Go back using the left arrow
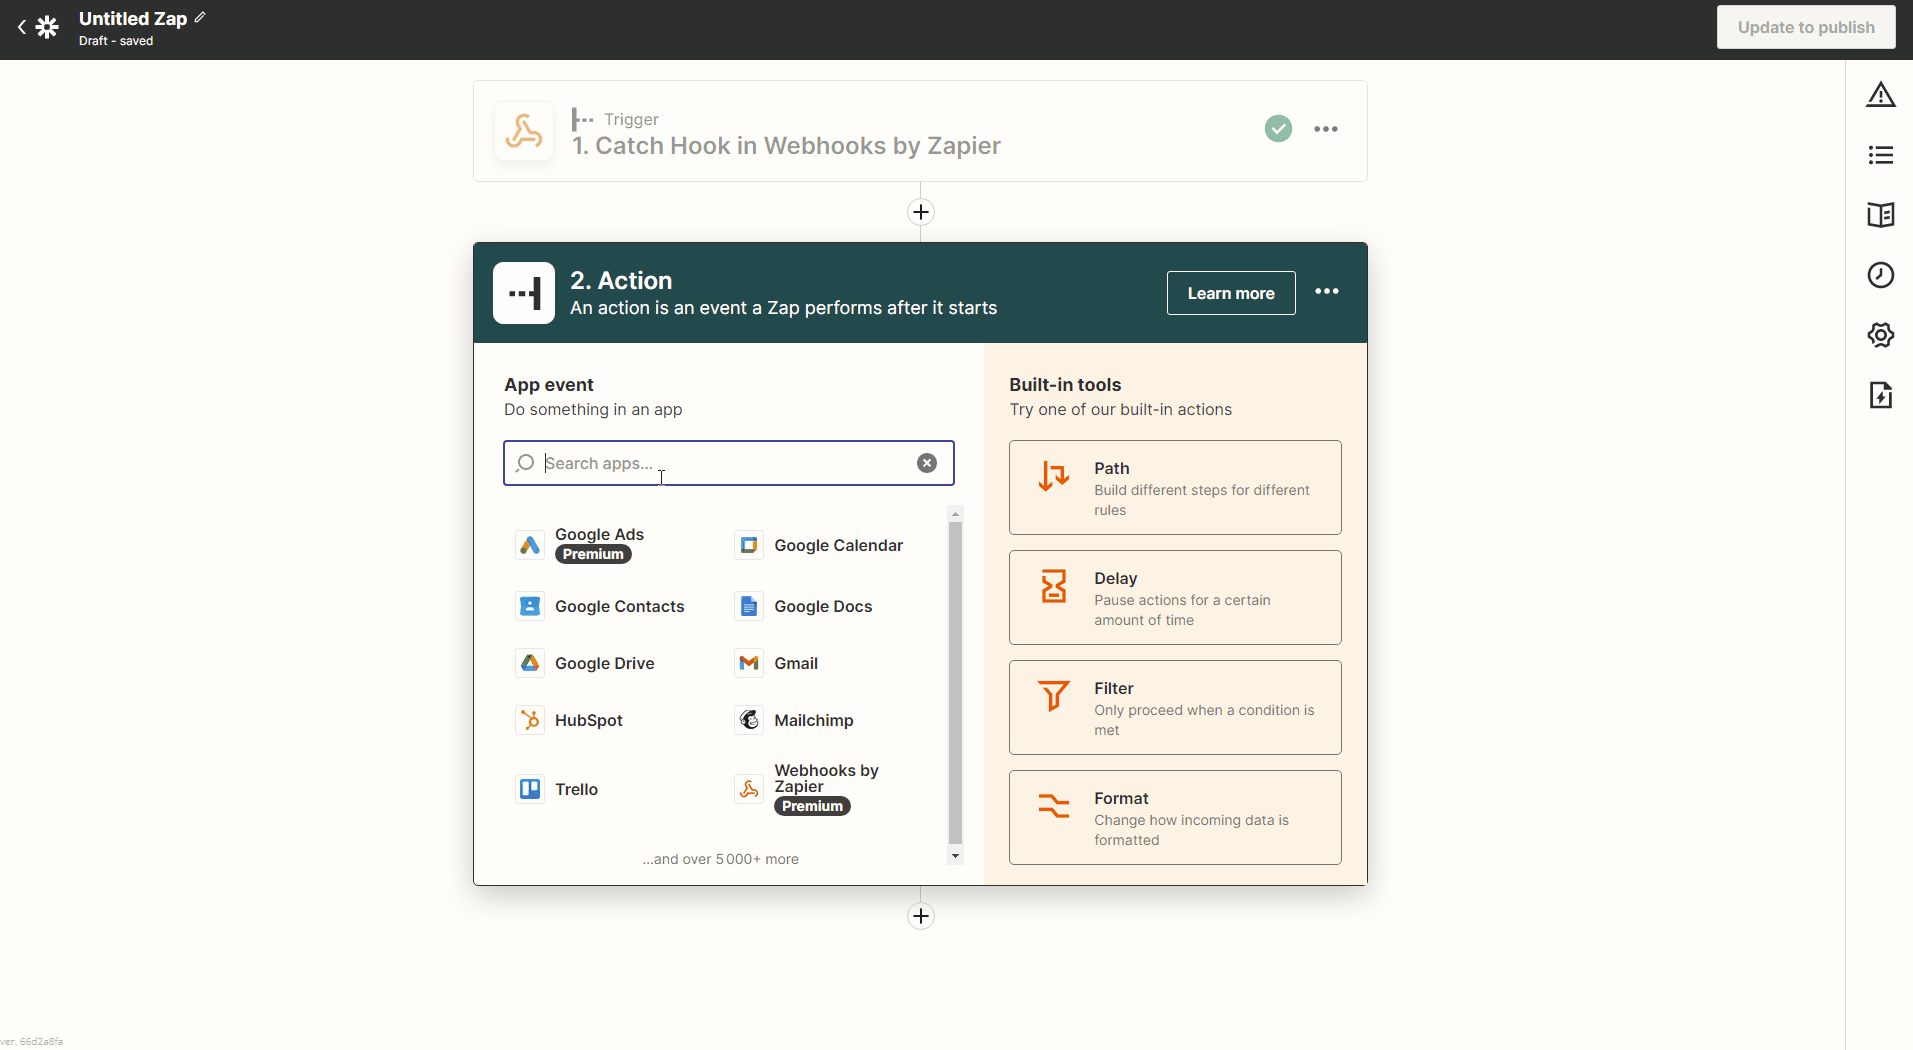Viewport: 1913px width, 1050px height. click(x=22, y=27)
